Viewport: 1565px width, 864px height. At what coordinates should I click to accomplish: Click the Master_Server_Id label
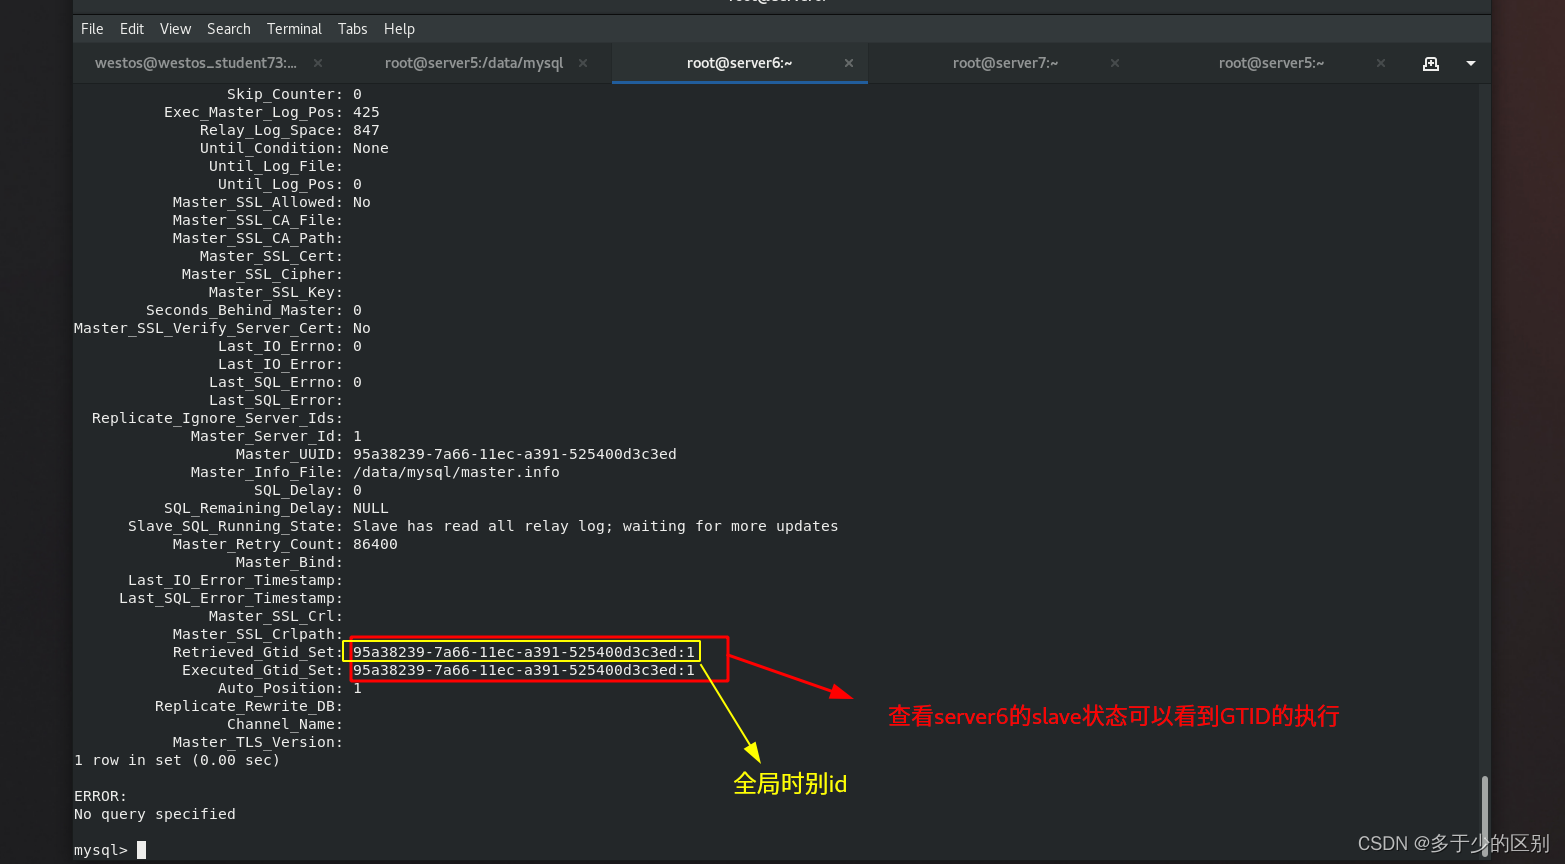(267, 436)
